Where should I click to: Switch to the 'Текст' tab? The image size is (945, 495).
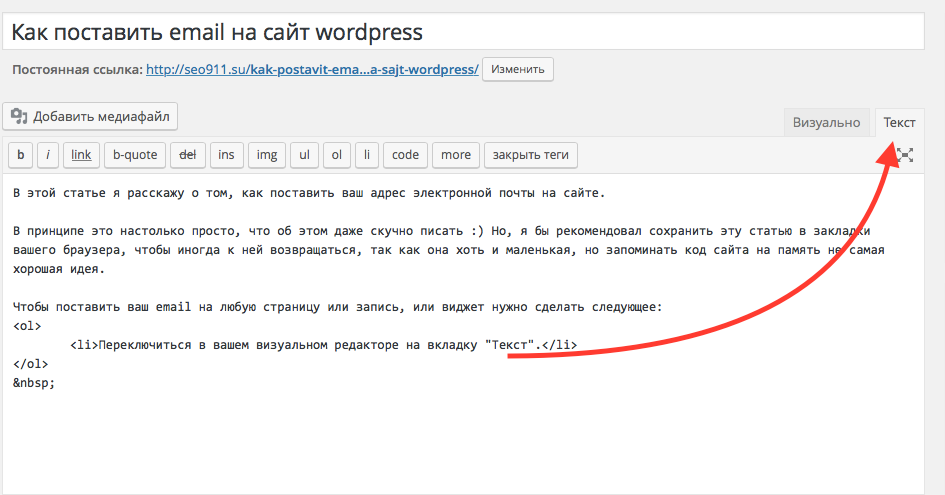click(x=898, y=122)
